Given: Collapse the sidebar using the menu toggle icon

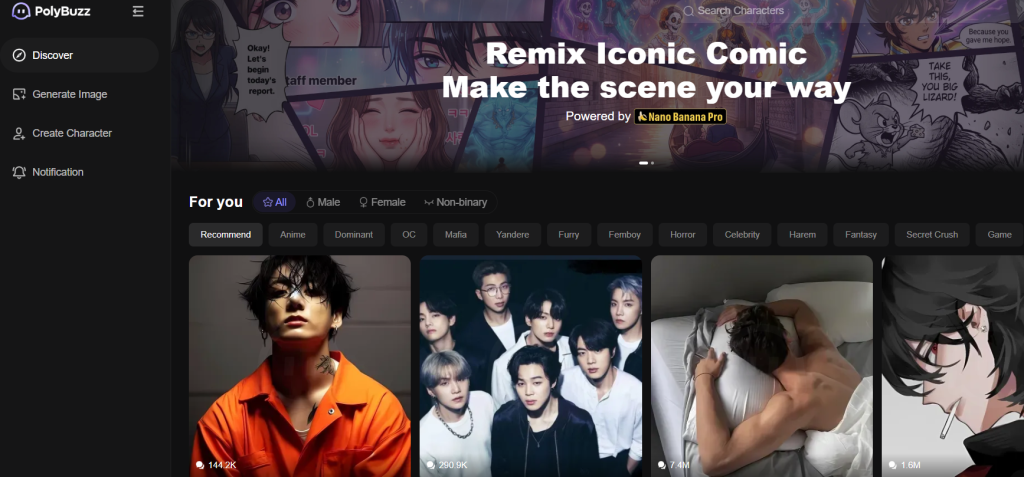Looking at the screenshot, I should pyautogui.click(x=138, y=11).
